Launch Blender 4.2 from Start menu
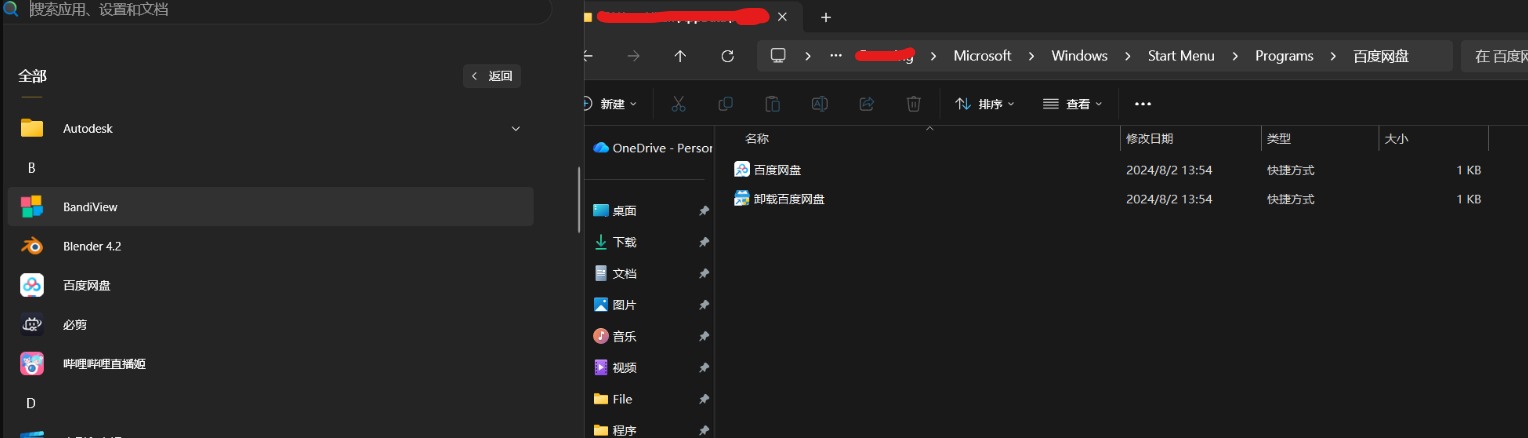Screen dimensions: 1528x438 pos(271,246)
